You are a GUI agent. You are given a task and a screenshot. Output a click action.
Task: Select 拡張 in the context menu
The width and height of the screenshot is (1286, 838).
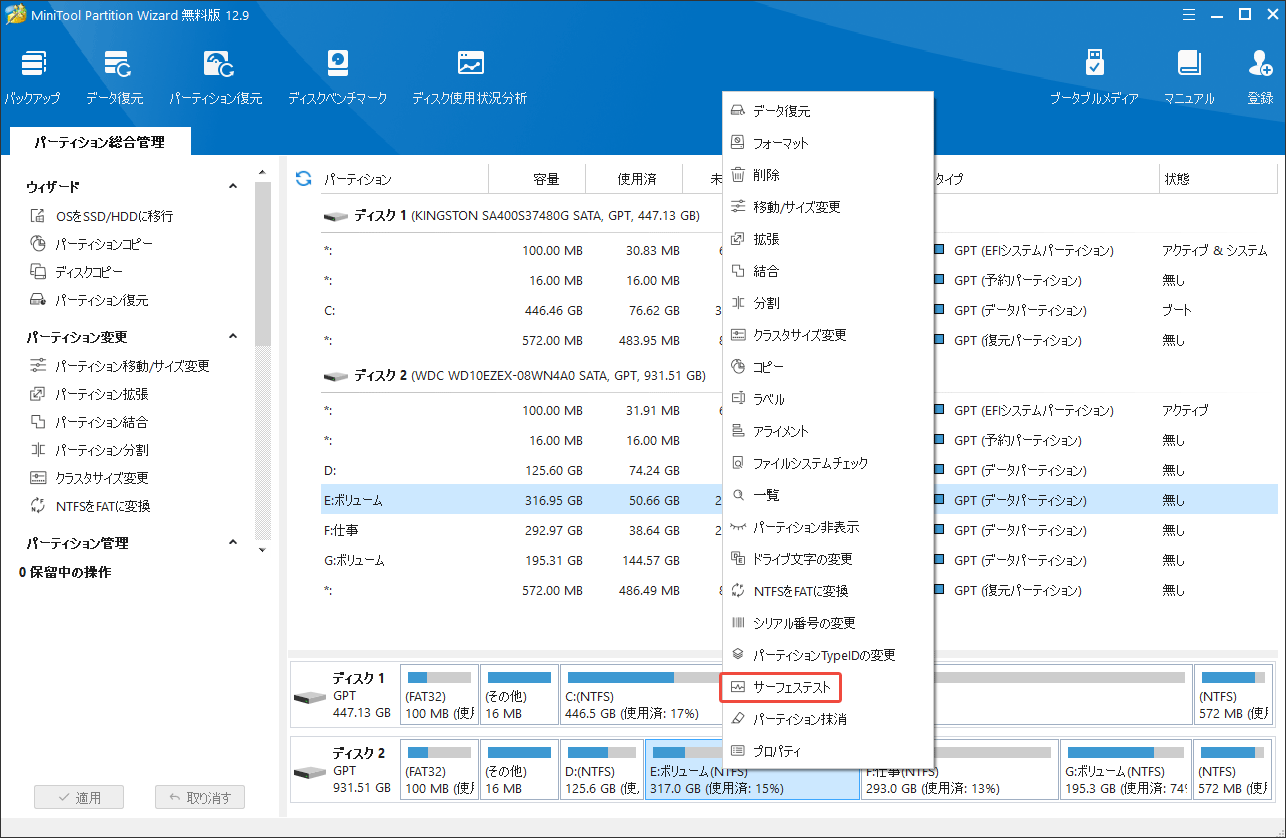coord(828,239)
